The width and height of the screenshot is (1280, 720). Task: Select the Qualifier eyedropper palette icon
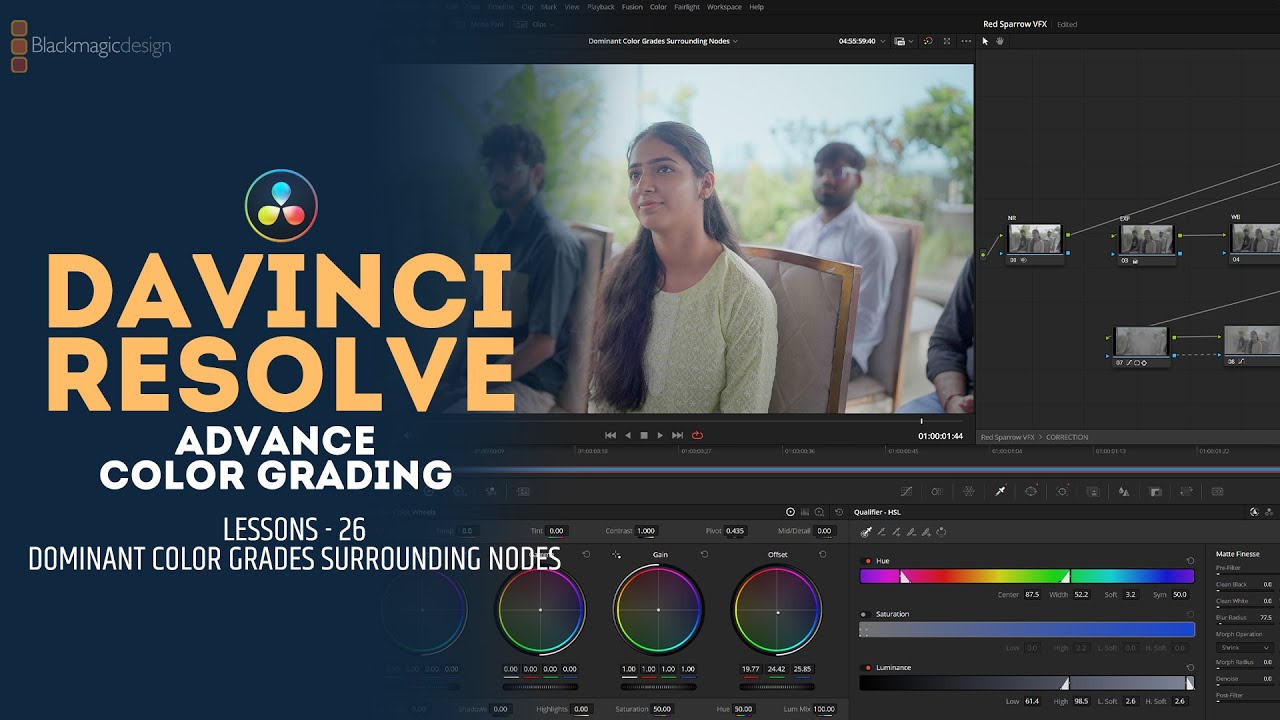pos(1000,491)
